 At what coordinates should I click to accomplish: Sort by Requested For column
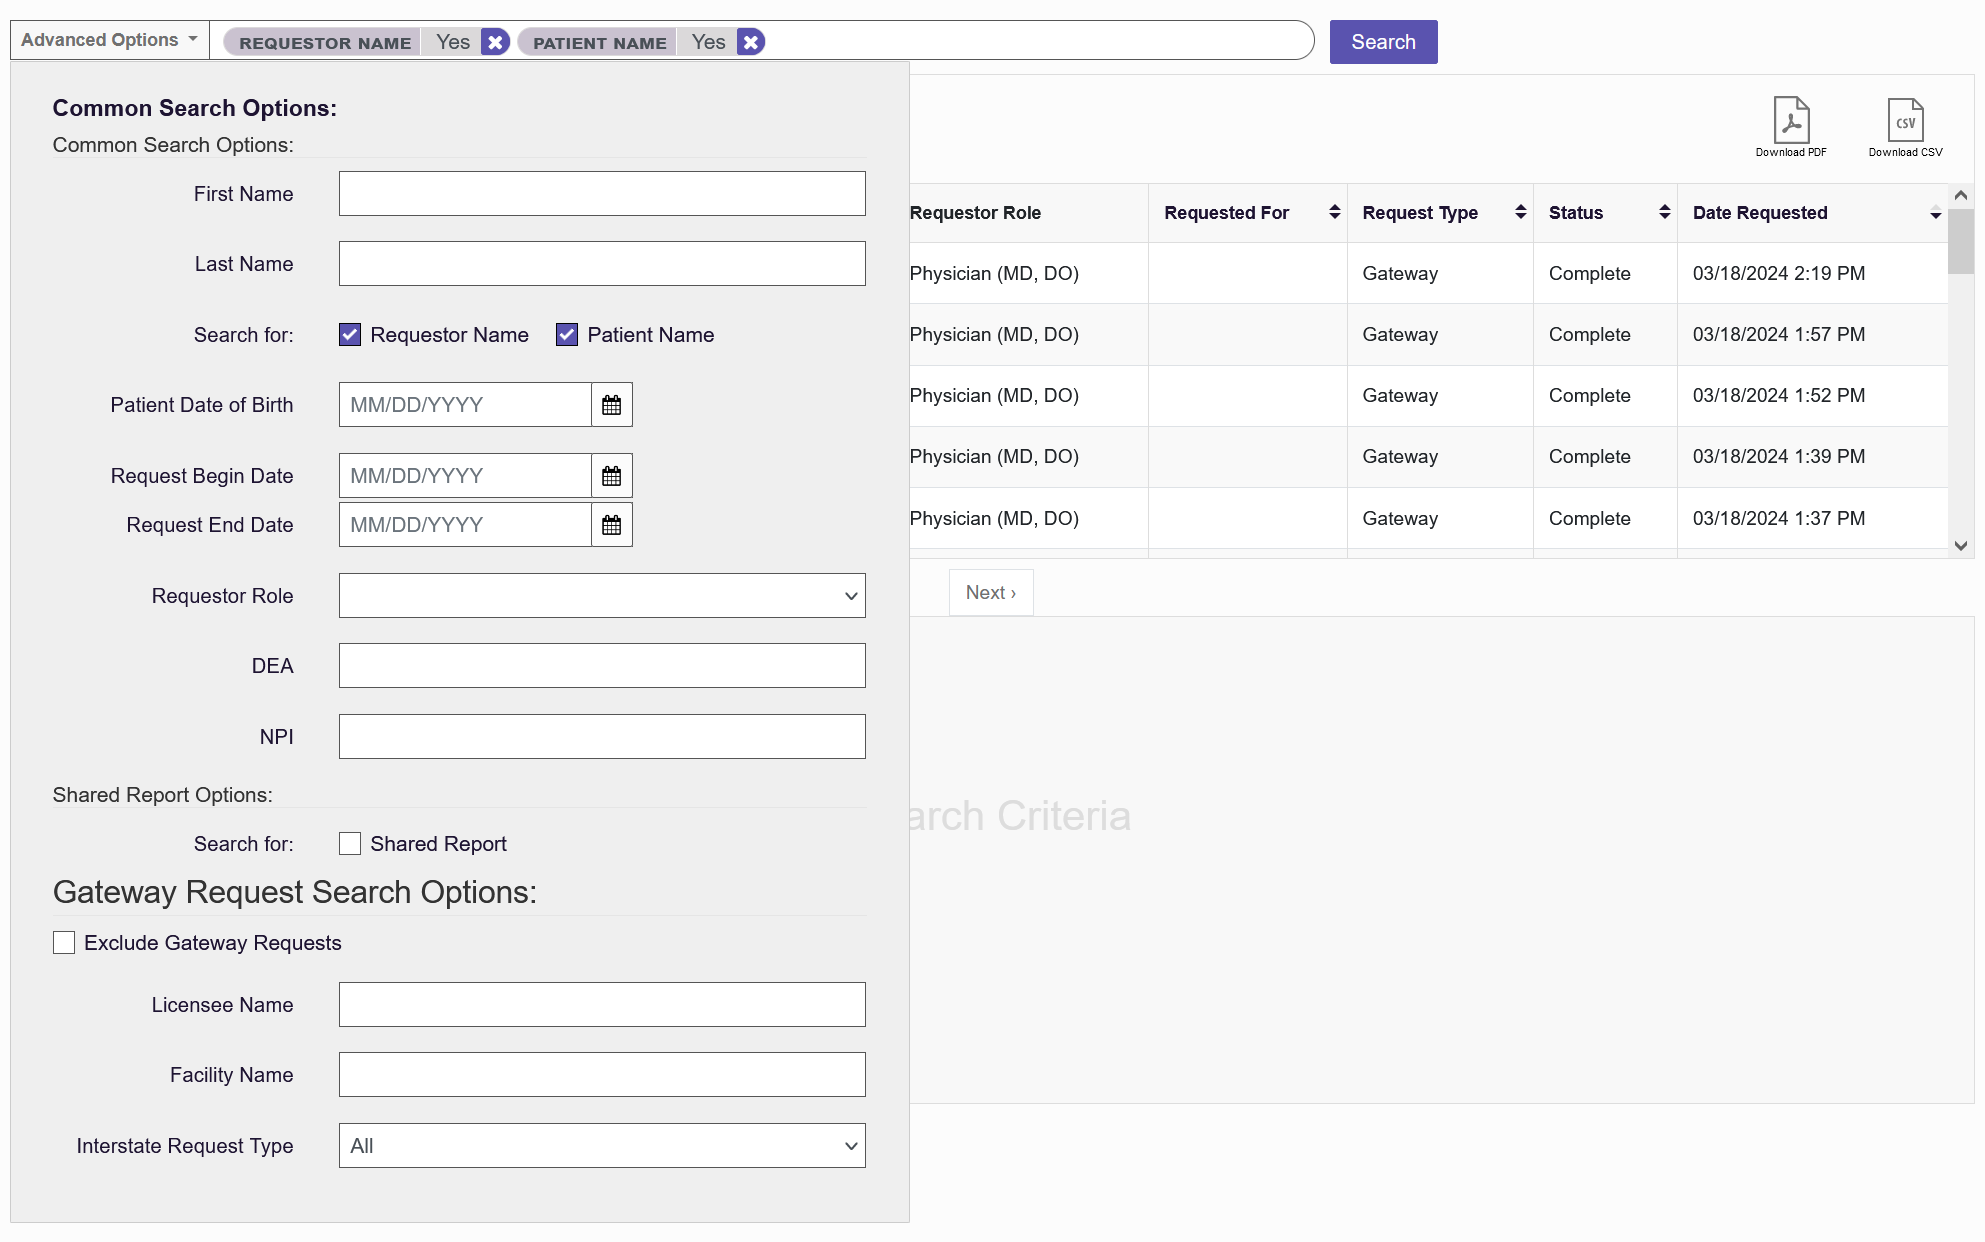[x=1334, y=212]
